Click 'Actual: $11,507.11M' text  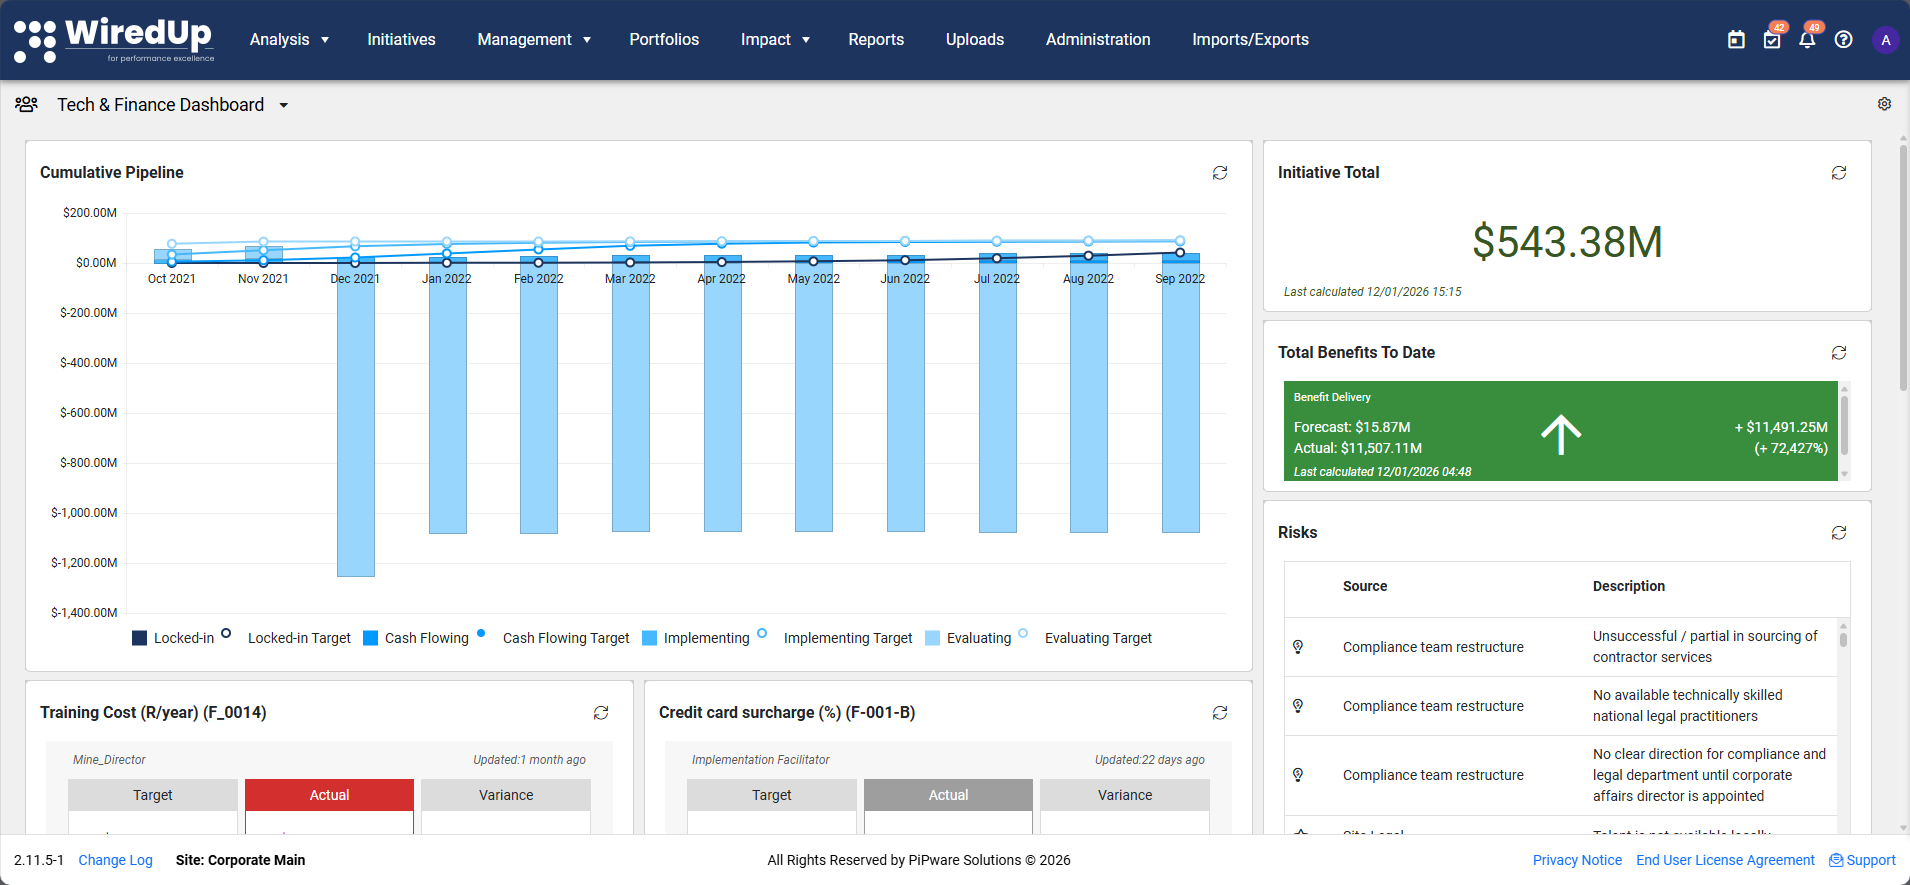point(1358,448)
